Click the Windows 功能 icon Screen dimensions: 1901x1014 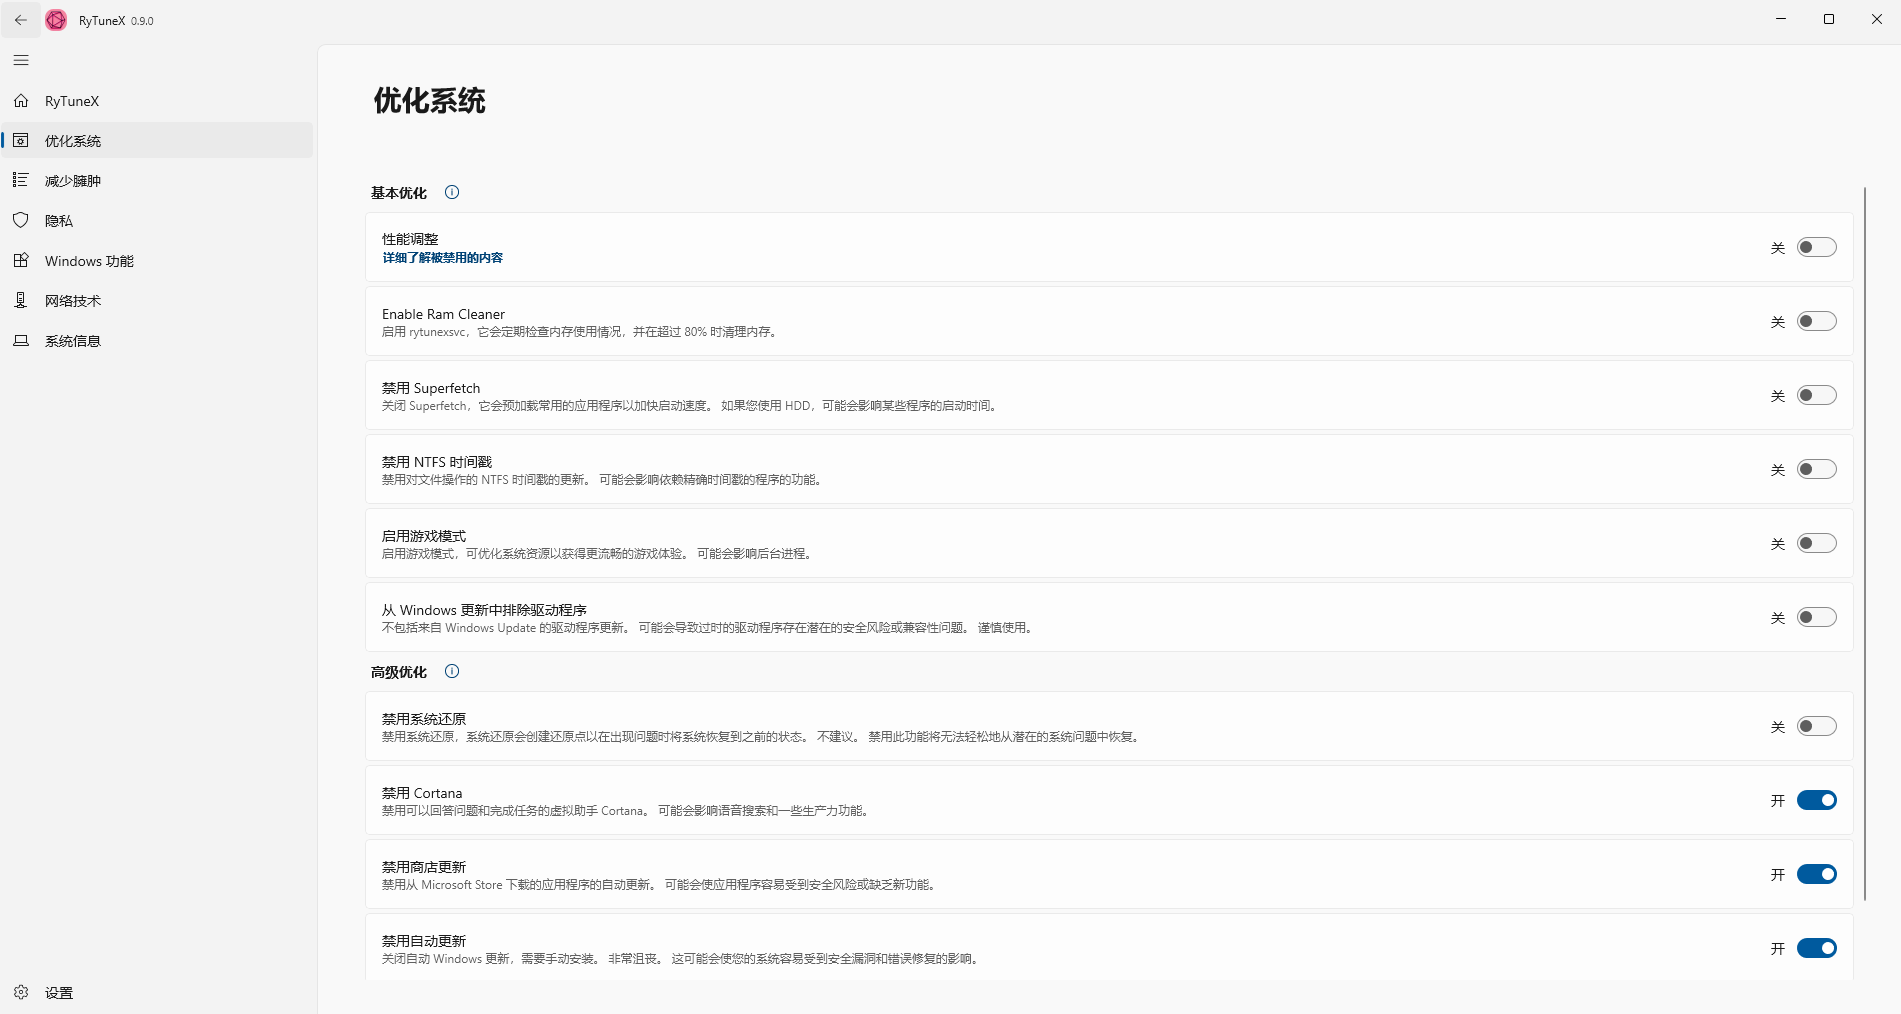(21, 260)
